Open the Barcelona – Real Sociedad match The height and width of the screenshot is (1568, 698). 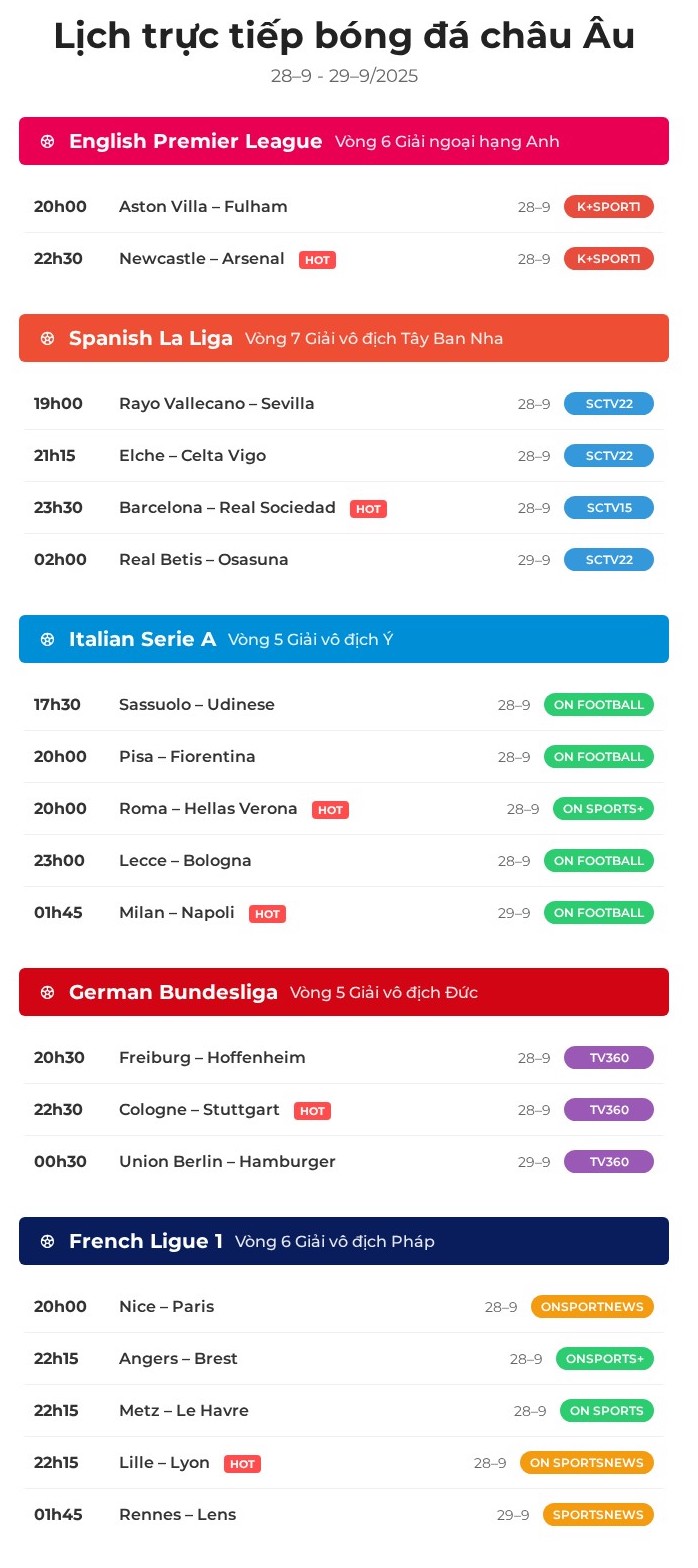227,508
